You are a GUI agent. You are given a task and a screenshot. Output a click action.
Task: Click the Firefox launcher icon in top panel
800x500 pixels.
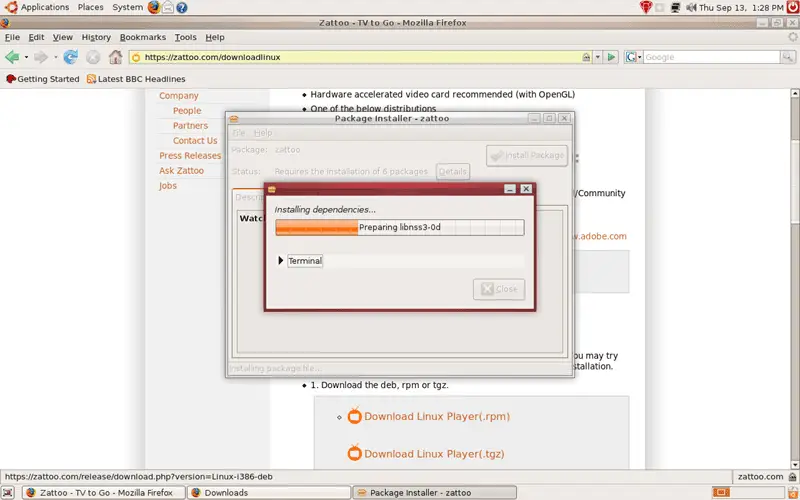pyautogui.click(x=154, y=7)
